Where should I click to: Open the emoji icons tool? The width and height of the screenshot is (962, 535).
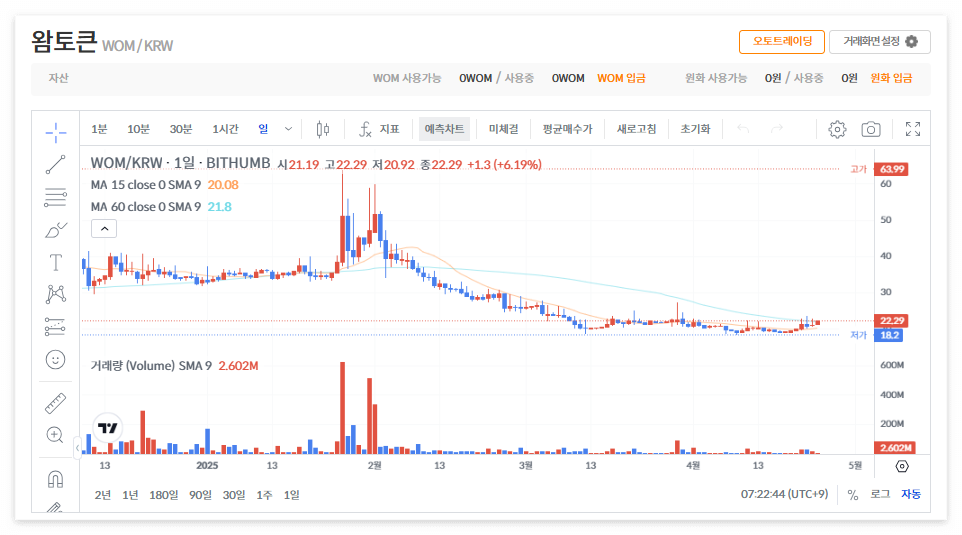point(55,360)
